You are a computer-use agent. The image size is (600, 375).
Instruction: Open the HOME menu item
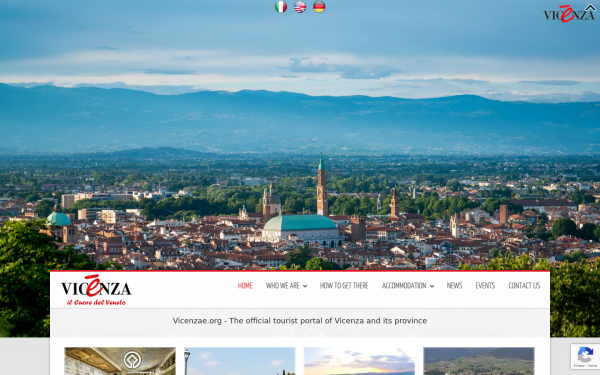245,286
